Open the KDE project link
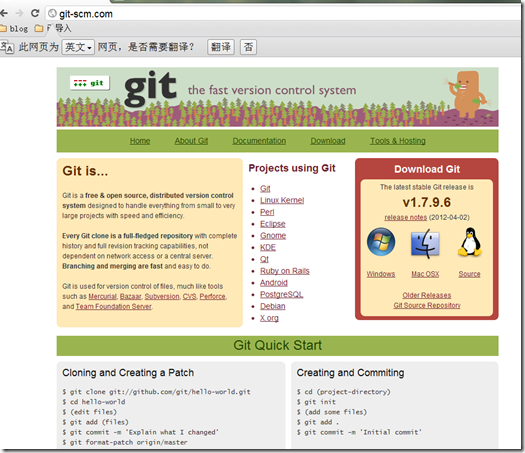 point(268,247)
